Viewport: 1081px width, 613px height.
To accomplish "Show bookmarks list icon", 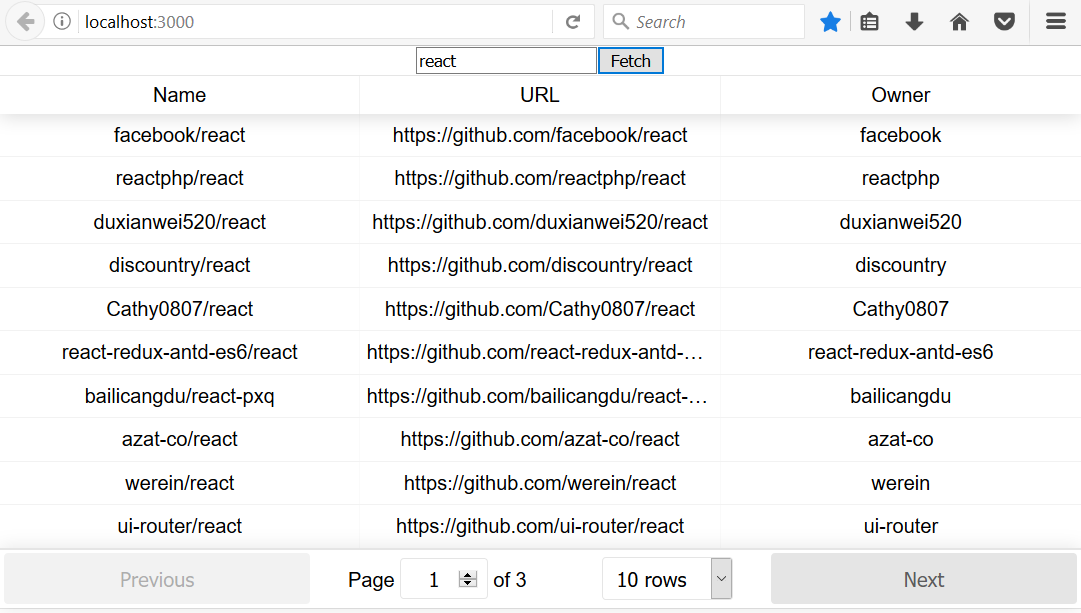I will 869,22.
